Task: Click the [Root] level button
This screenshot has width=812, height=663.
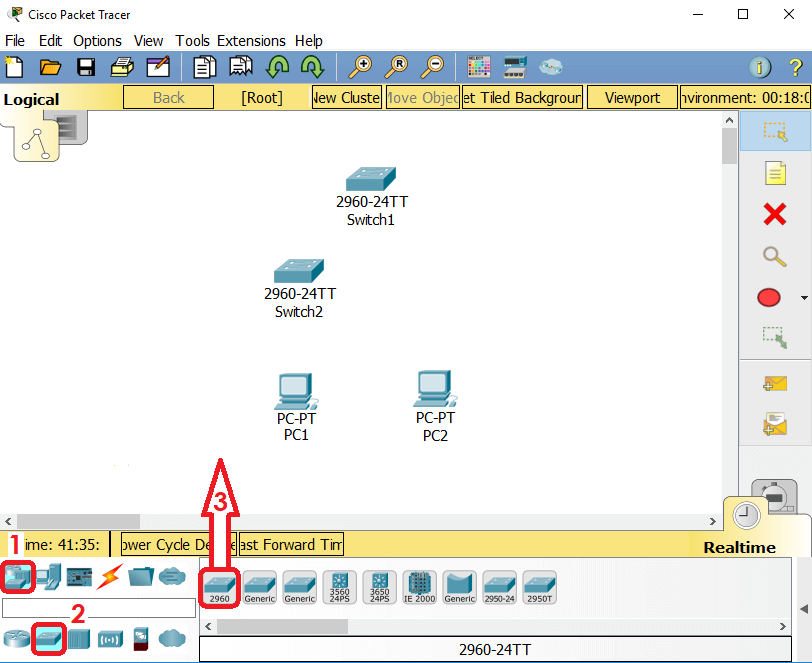Action: click(x=262, y=97)
